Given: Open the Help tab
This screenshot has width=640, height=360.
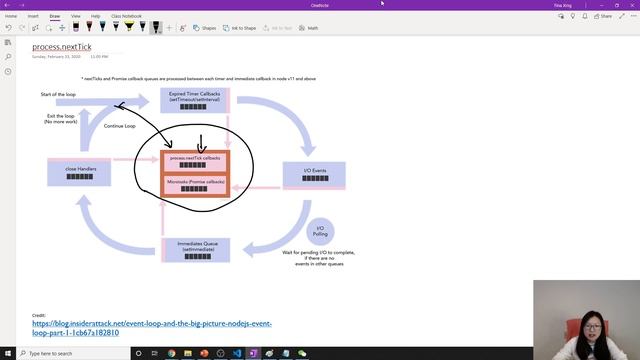Looking at the screenshot, I should (96, 16).
